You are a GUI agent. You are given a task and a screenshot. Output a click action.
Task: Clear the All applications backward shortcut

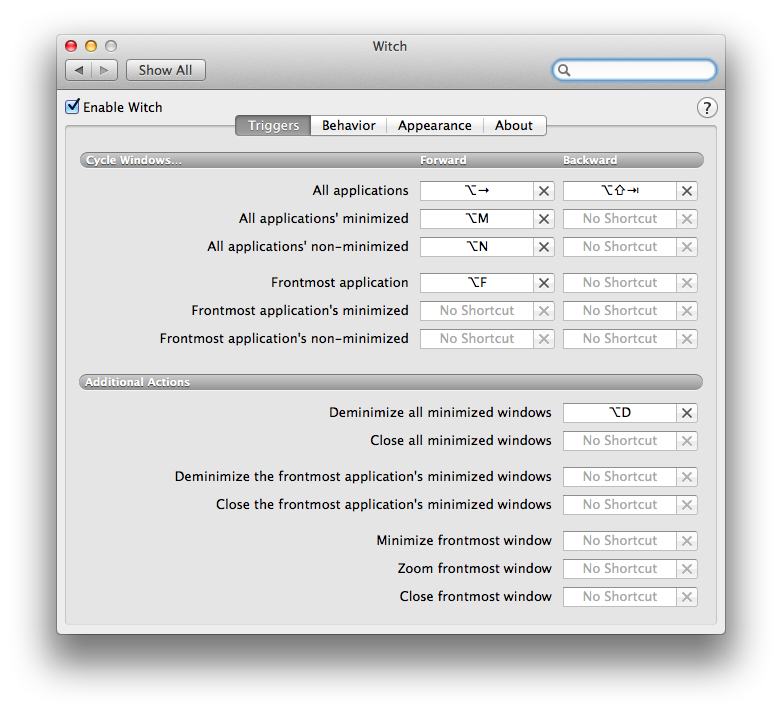[x=687, y=191]
